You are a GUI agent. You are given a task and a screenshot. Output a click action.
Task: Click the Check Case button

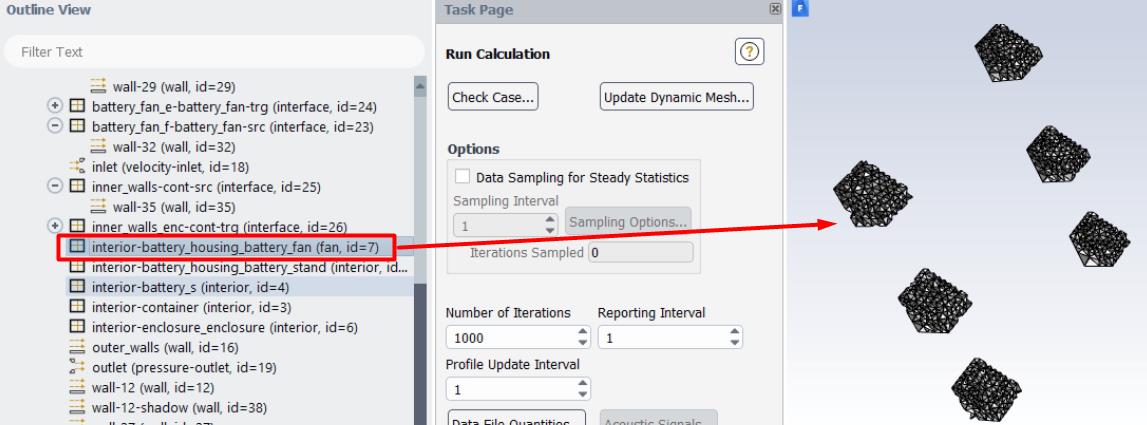coord(493,97)
